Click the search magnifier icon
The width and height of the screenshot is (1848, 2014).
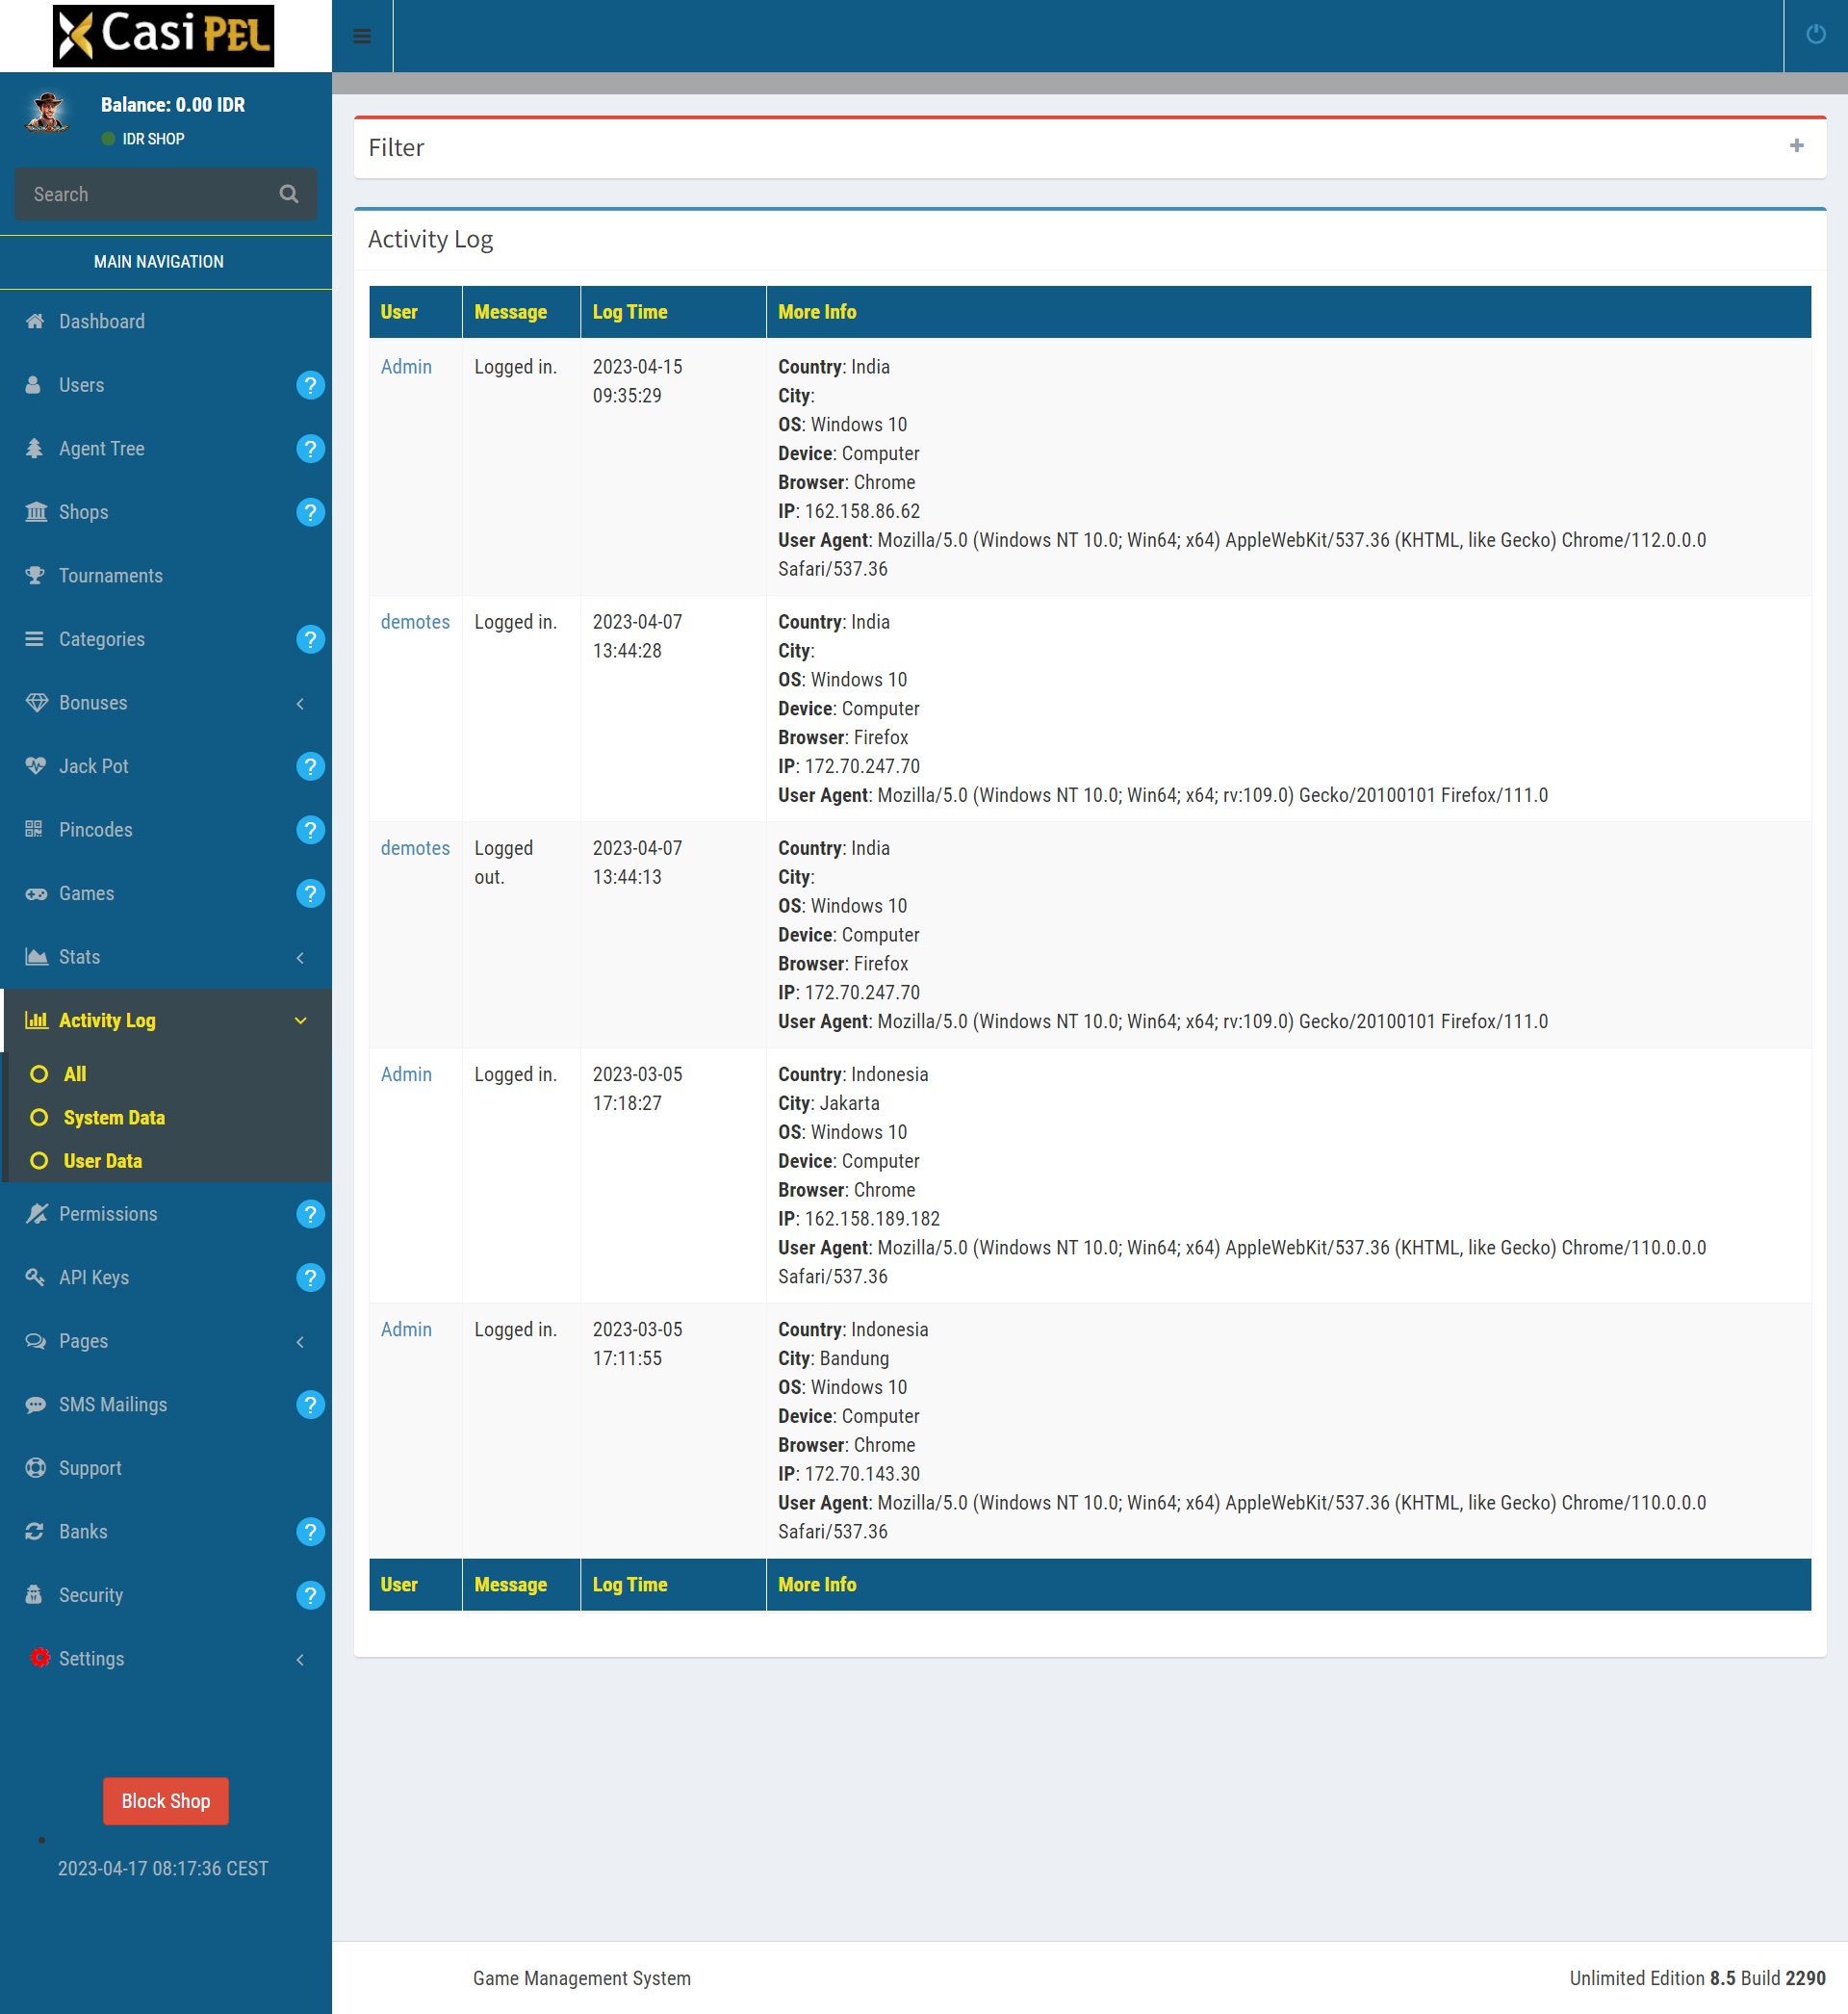tap(289, 194)
